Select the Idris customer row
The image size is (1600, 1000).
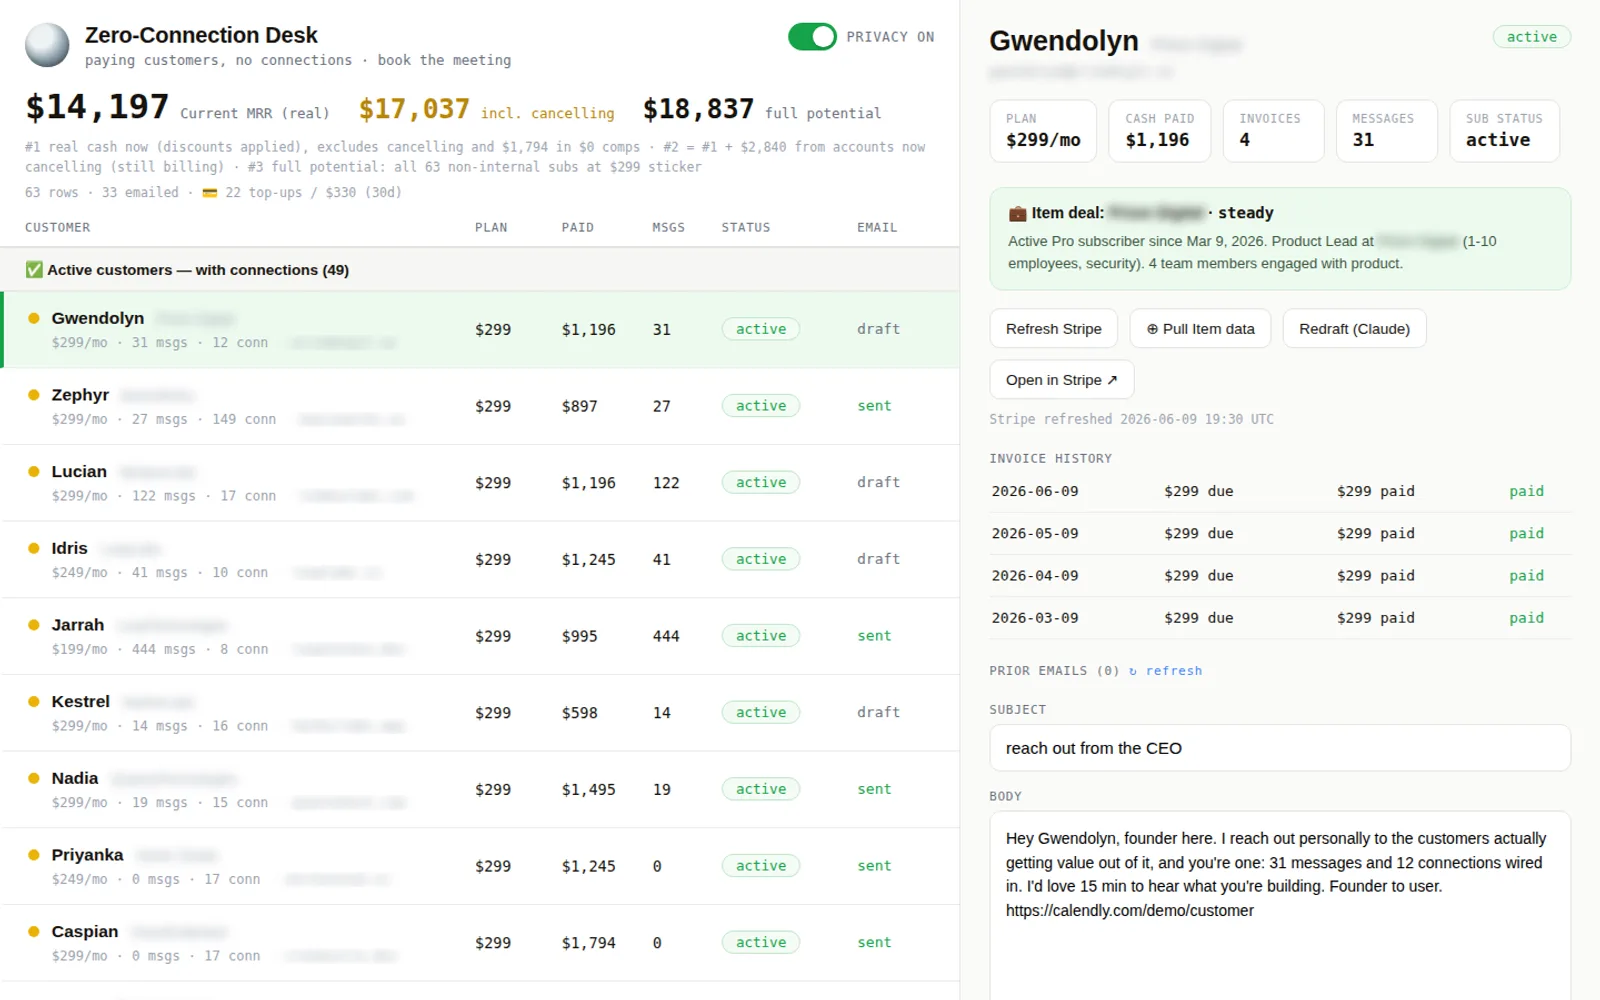480,560
